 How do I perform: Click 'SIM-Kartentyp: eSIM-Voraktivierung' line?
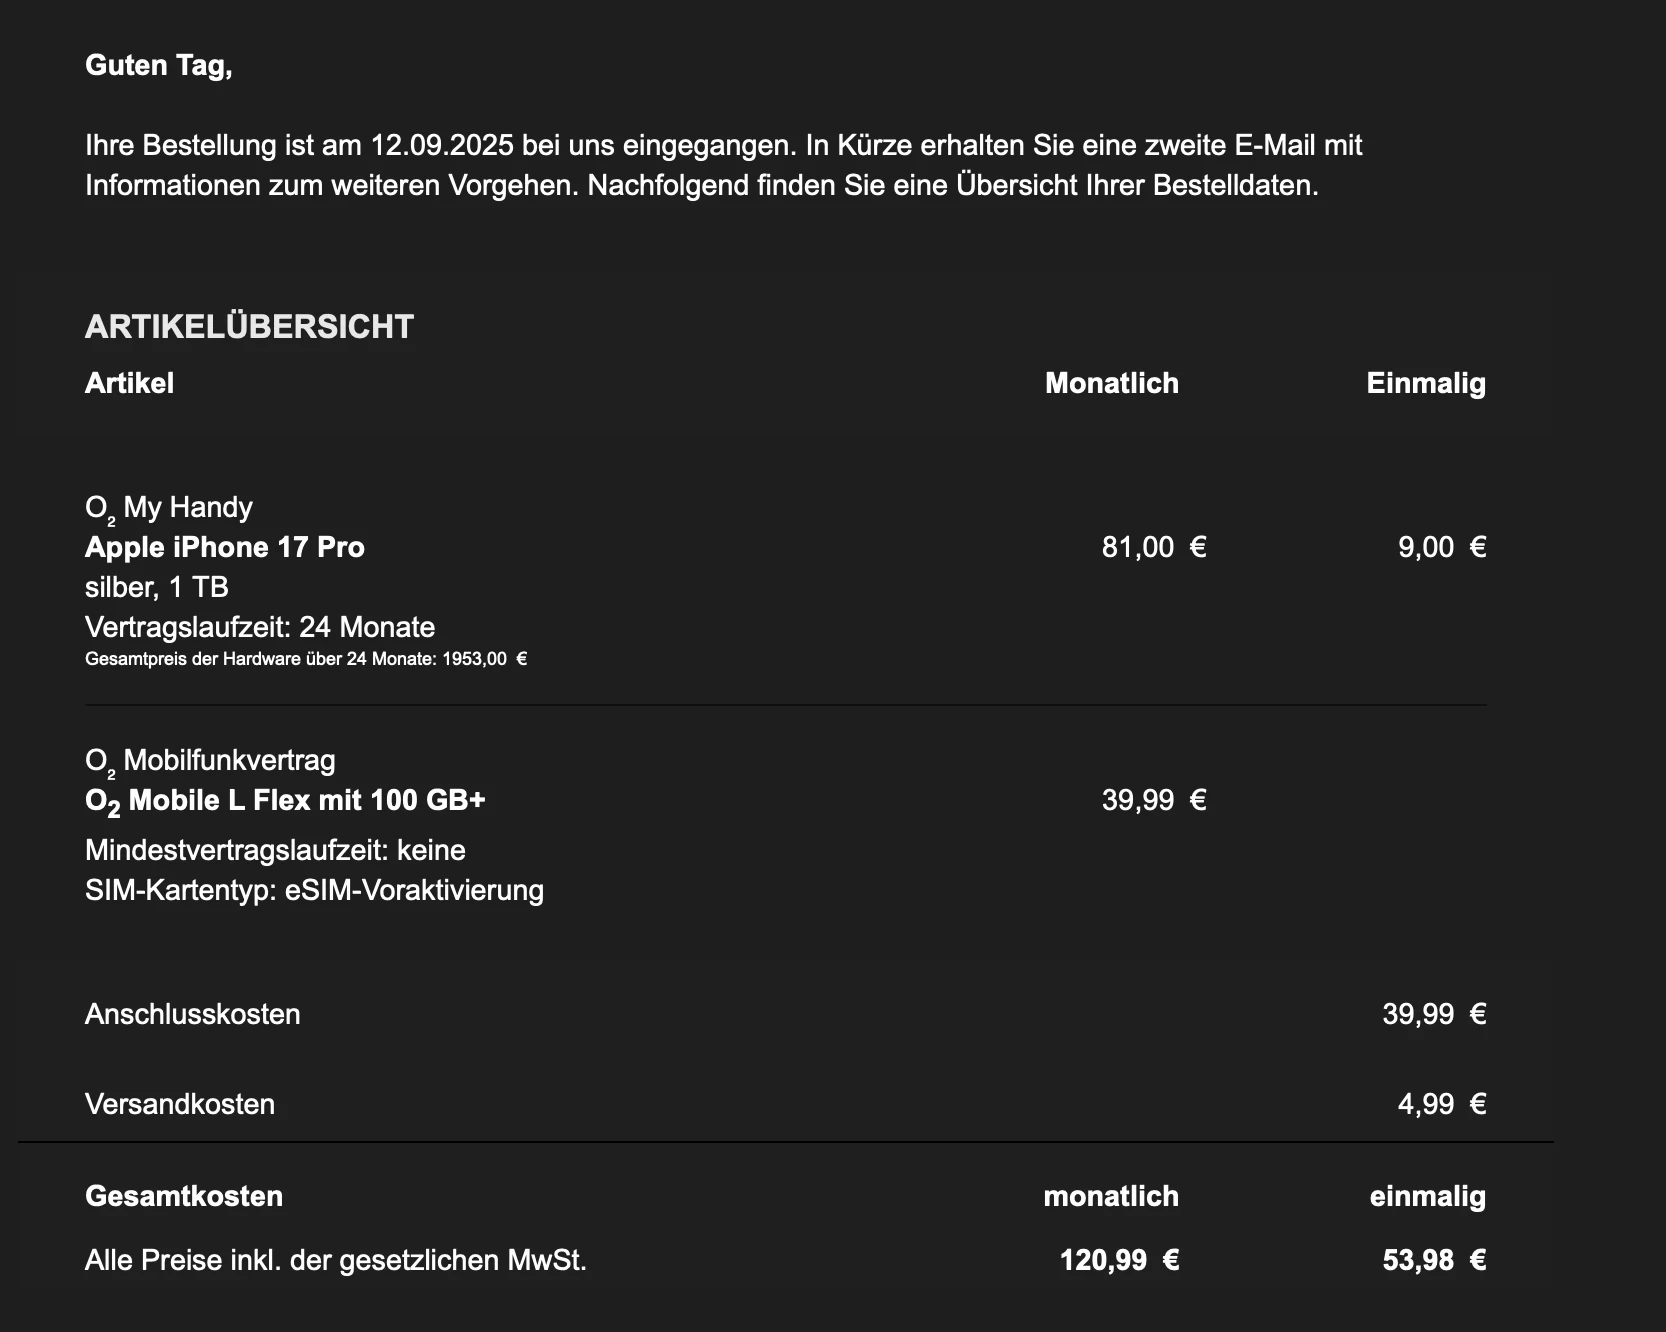[314, 890]
